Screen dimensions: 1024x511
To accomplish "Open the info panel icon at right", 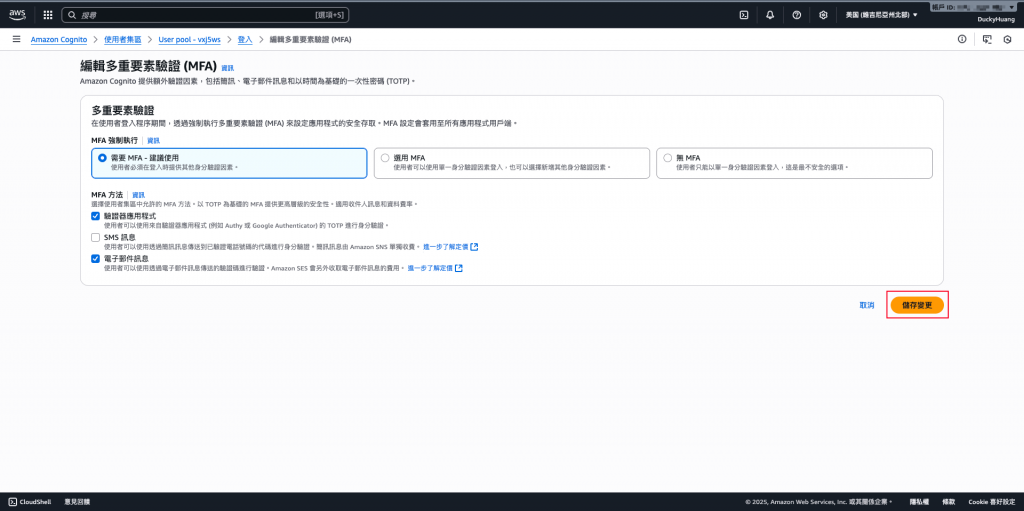I will coord(962,39).
